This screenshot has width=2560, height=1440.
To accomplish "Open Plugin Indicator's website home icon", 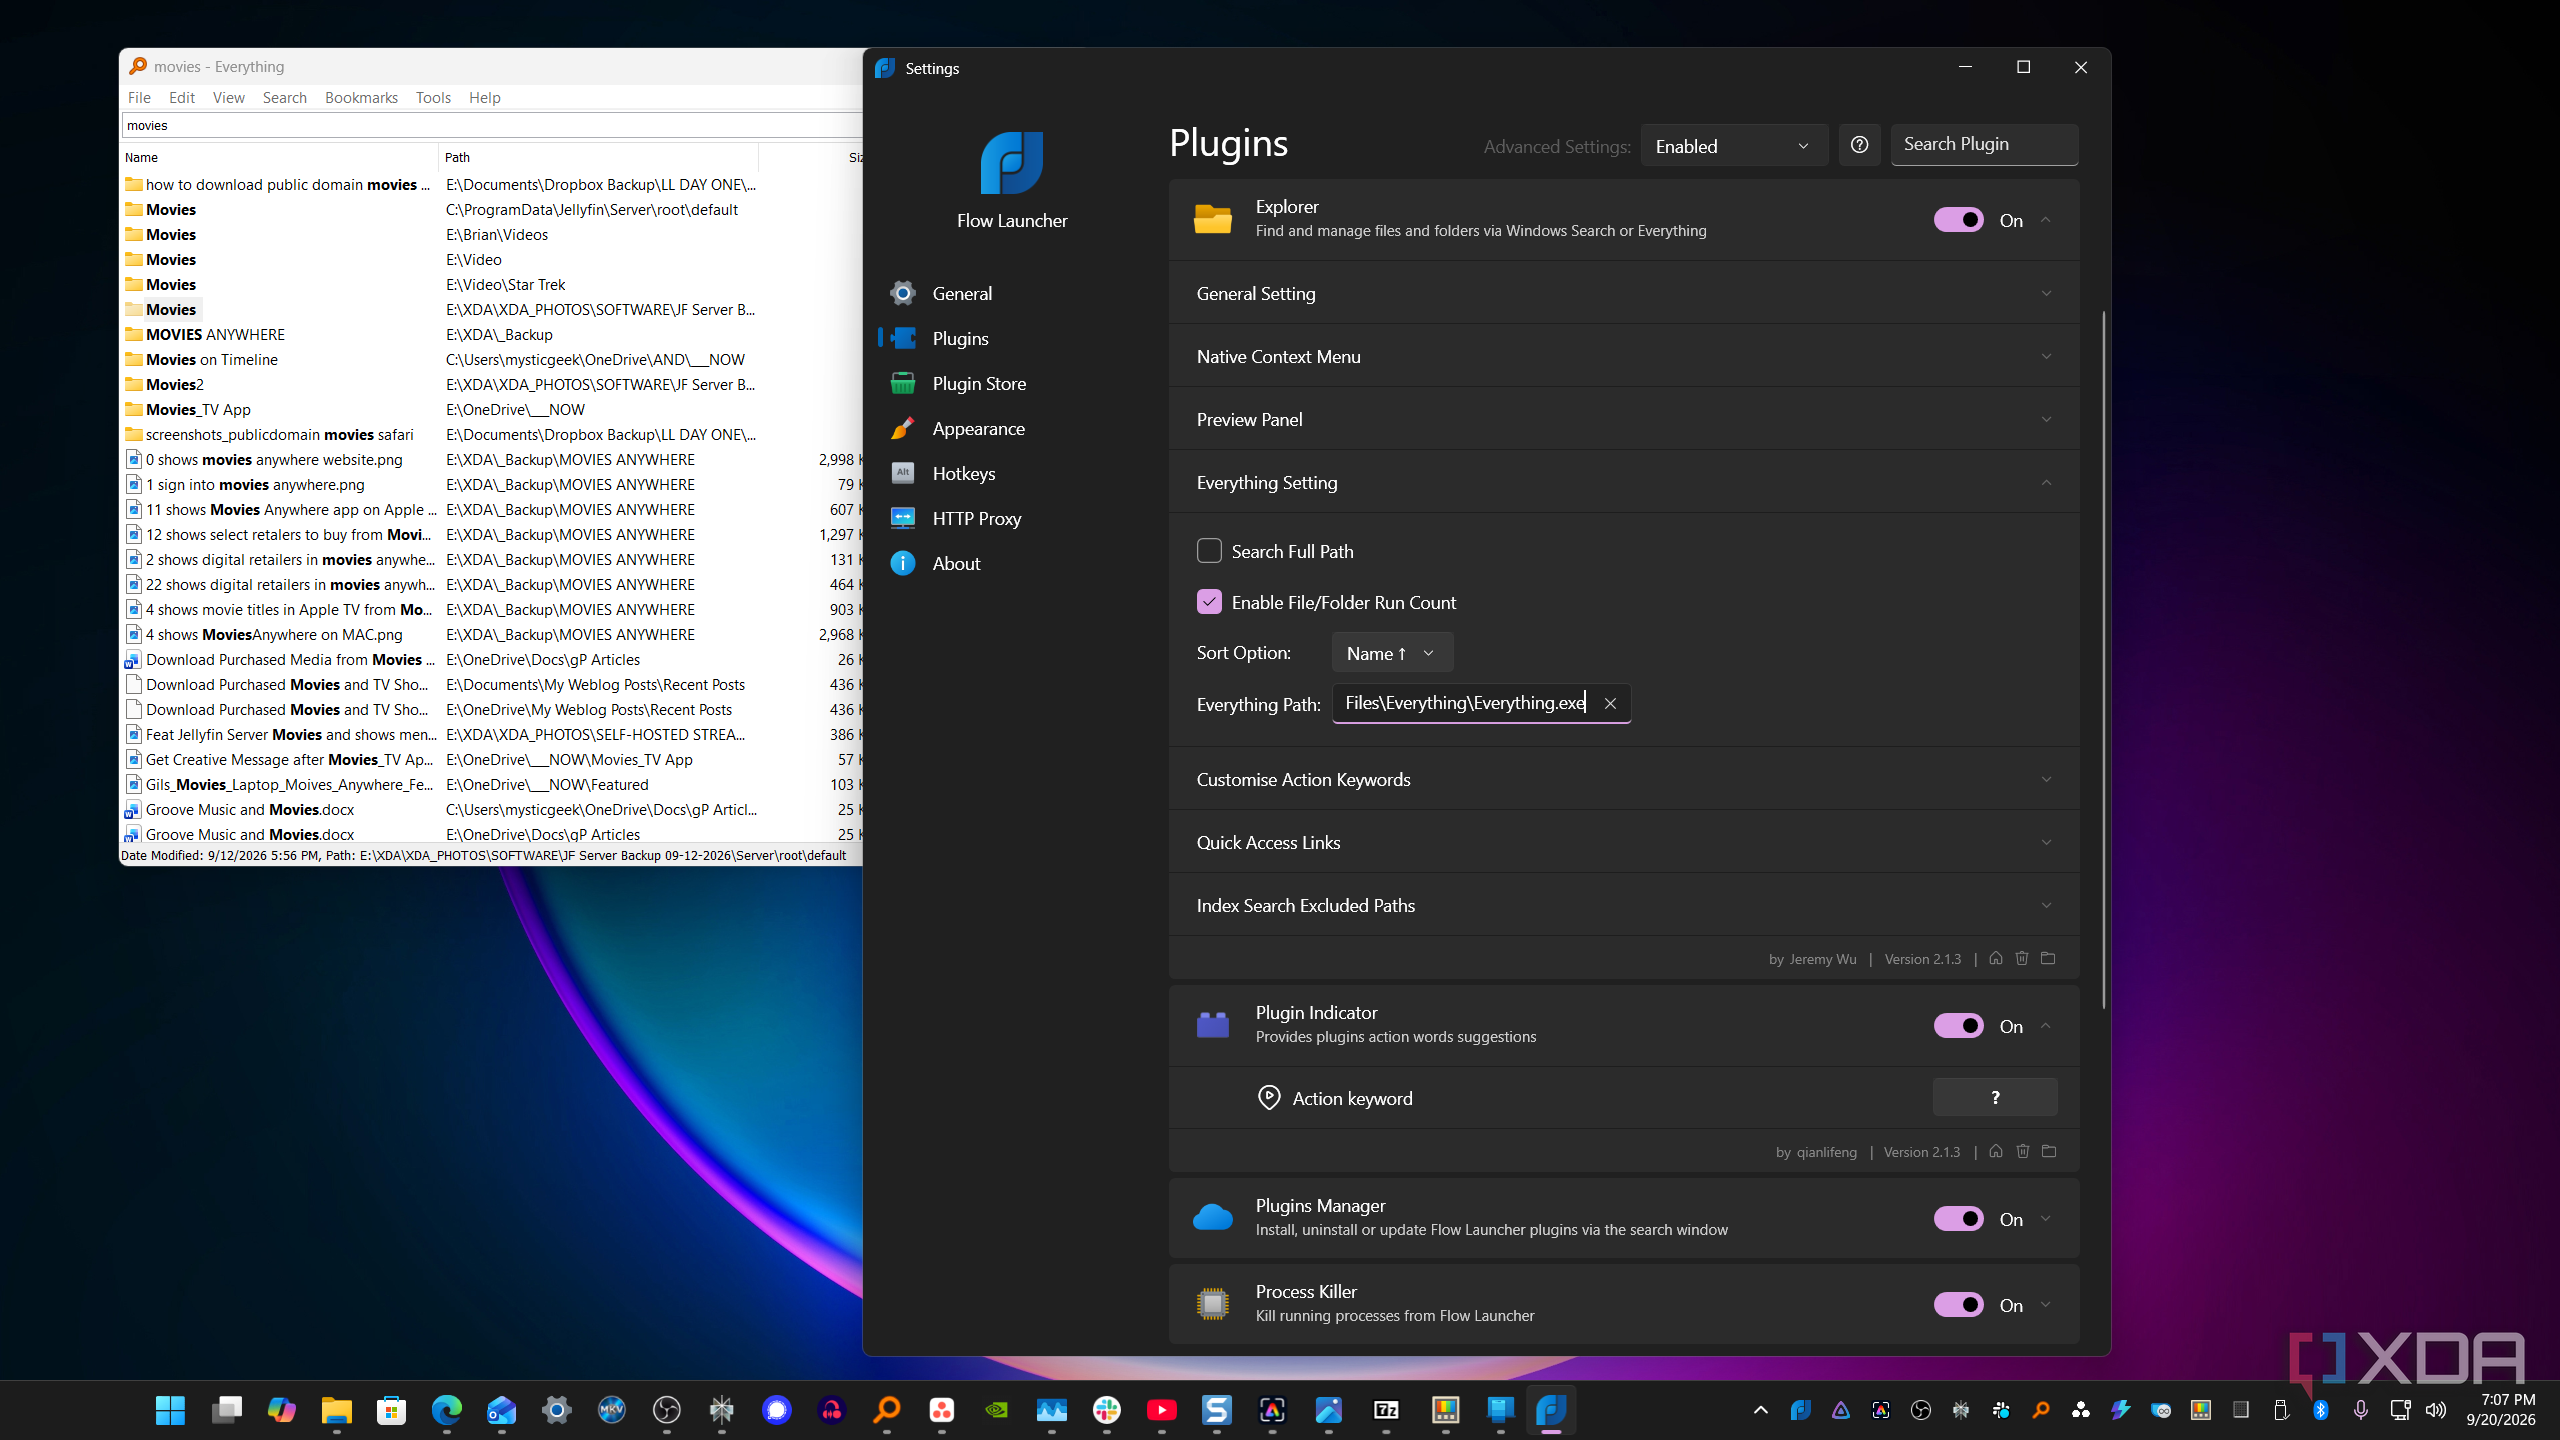I will click(1996, 1151).
